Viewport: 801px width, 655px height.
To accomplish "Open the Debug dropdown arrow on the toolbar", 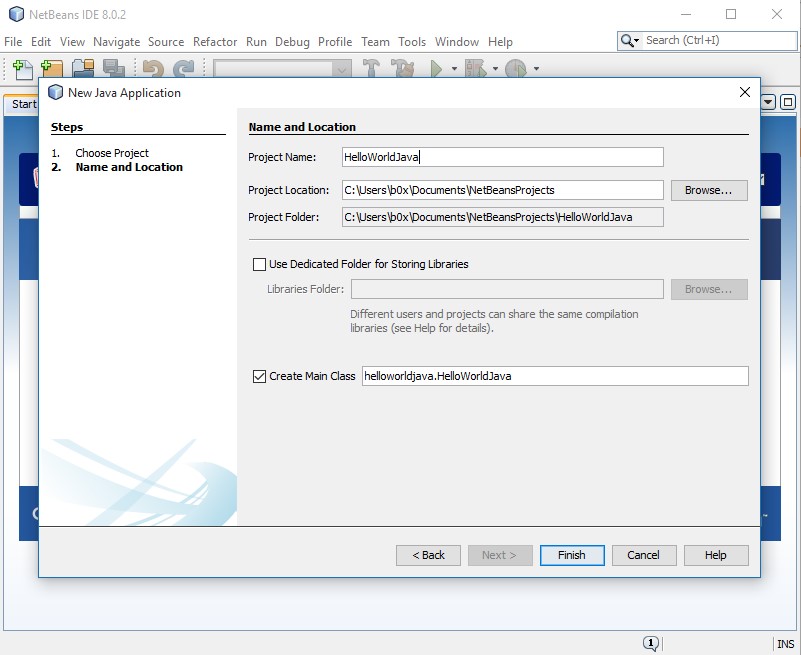I will point(498,70).
